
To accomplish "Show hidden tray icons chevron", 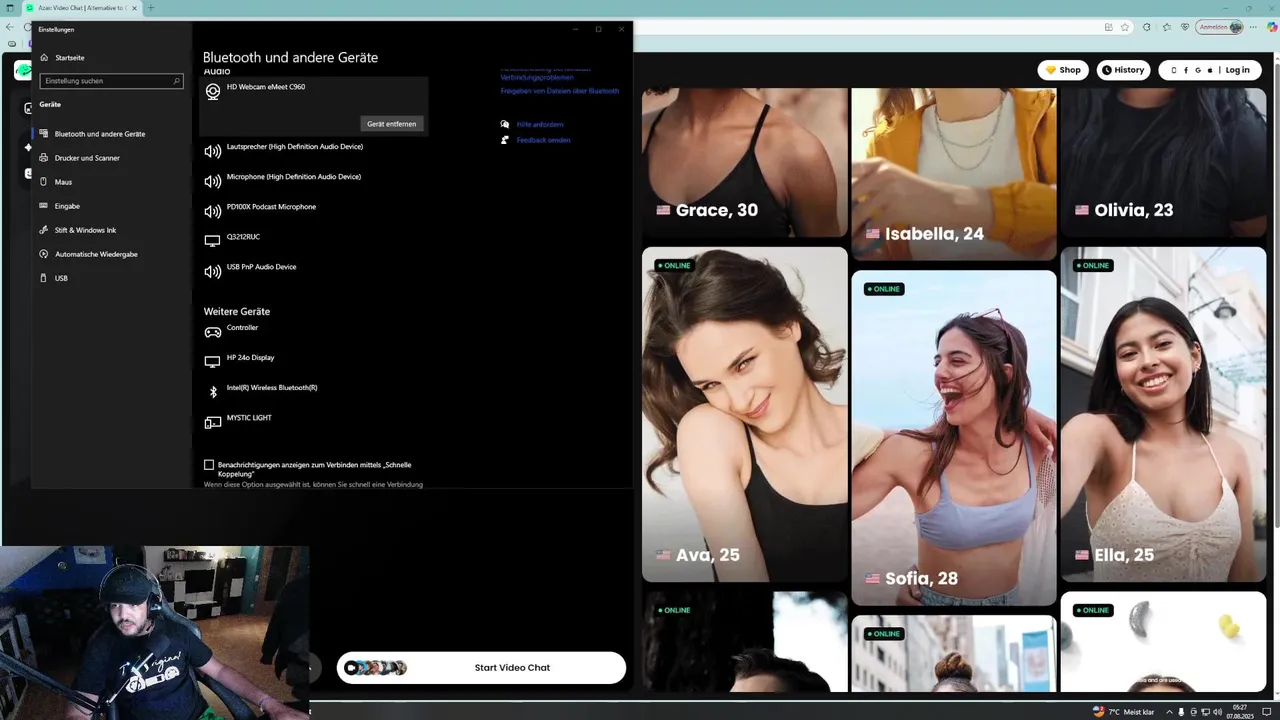I will coord(1169,712).
